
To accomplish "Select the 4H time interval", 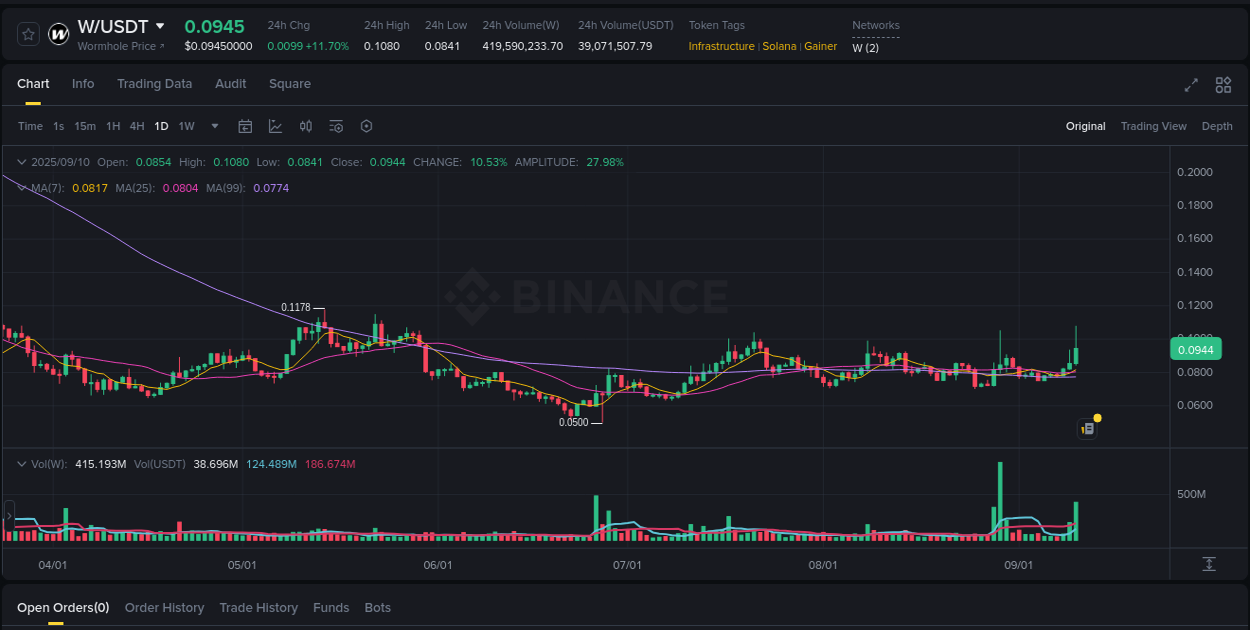I will coord(137,126).
